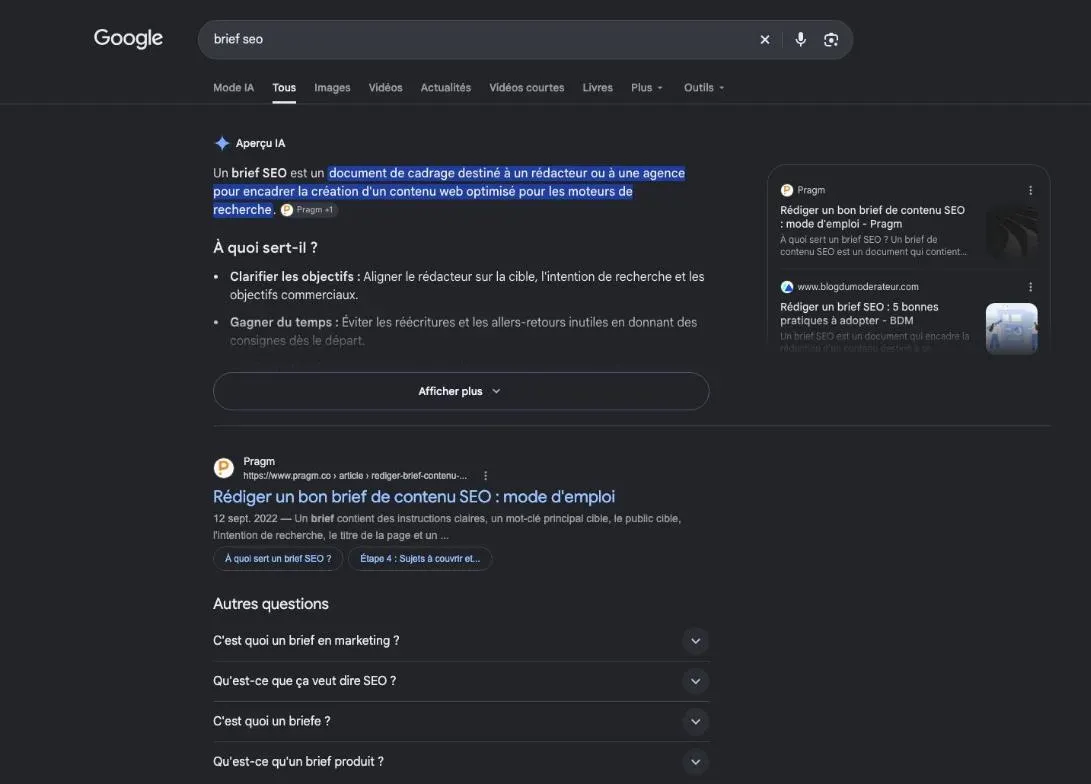Viewport: 1091px width, 784px height.
Task: Click the Pragm article thumbnail image
Action: (1012, 232)
